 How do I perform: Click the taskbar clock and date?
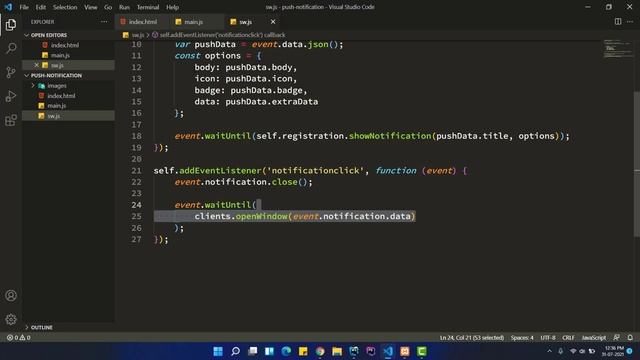click(614, 351)
